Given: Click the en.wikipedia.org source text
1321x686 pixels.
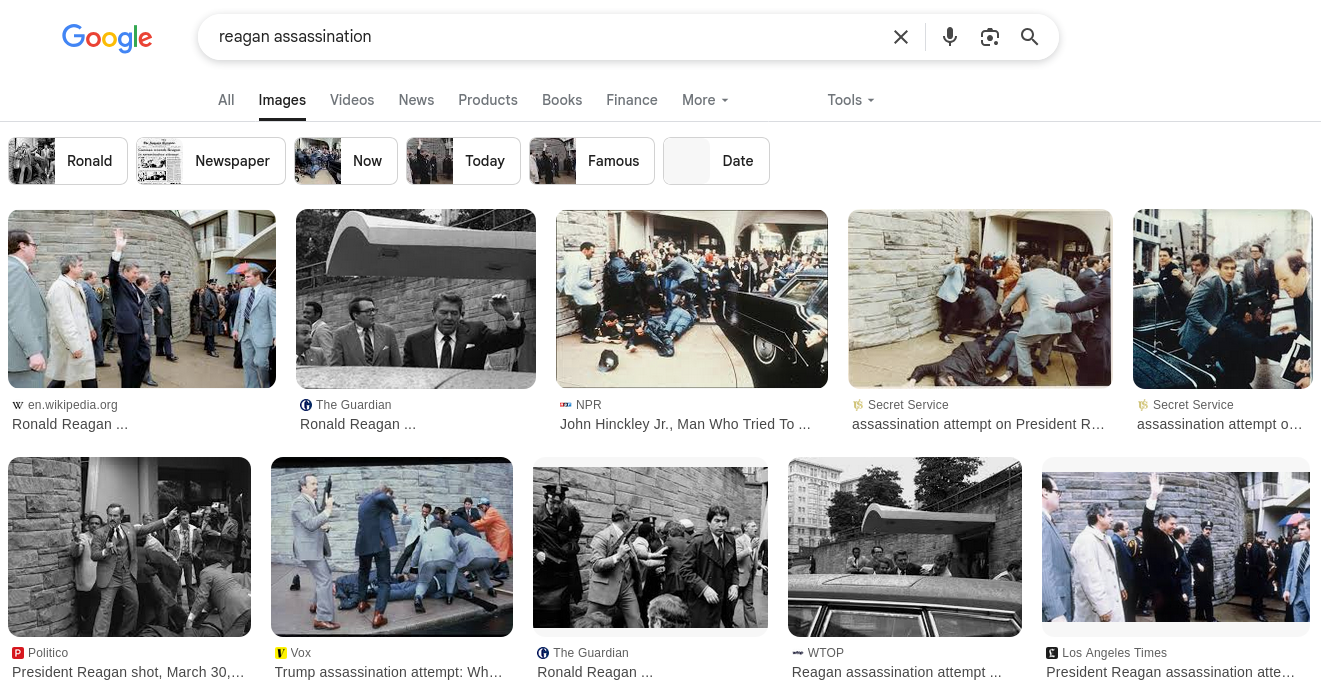Looking at the screenshot, I should point(73,405).
